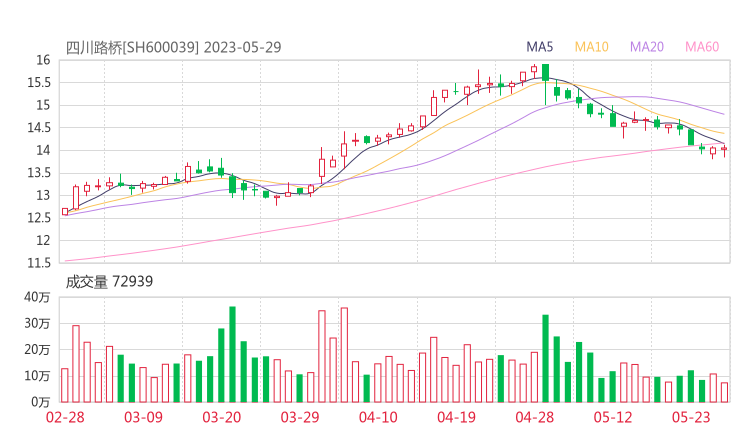Click the 0万 volume axis label
The image size is (740, 440).
(41, 402)
